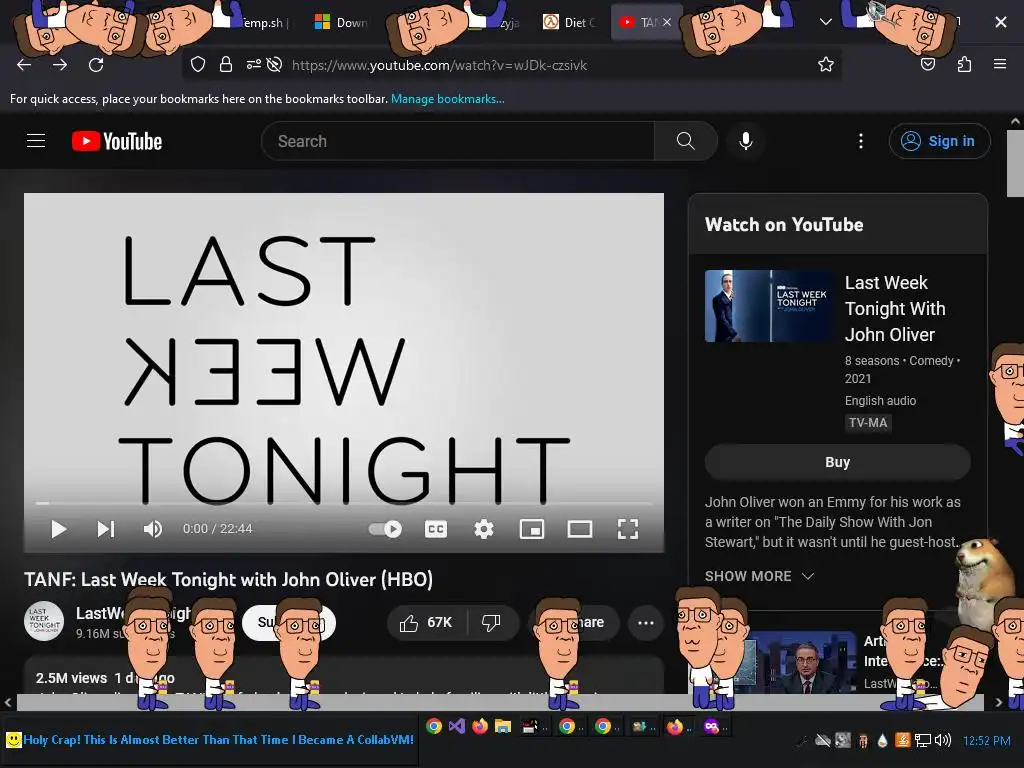1024x768 pixels.
Task: Open the list all tabs dropdown
Action: (825, 22)
